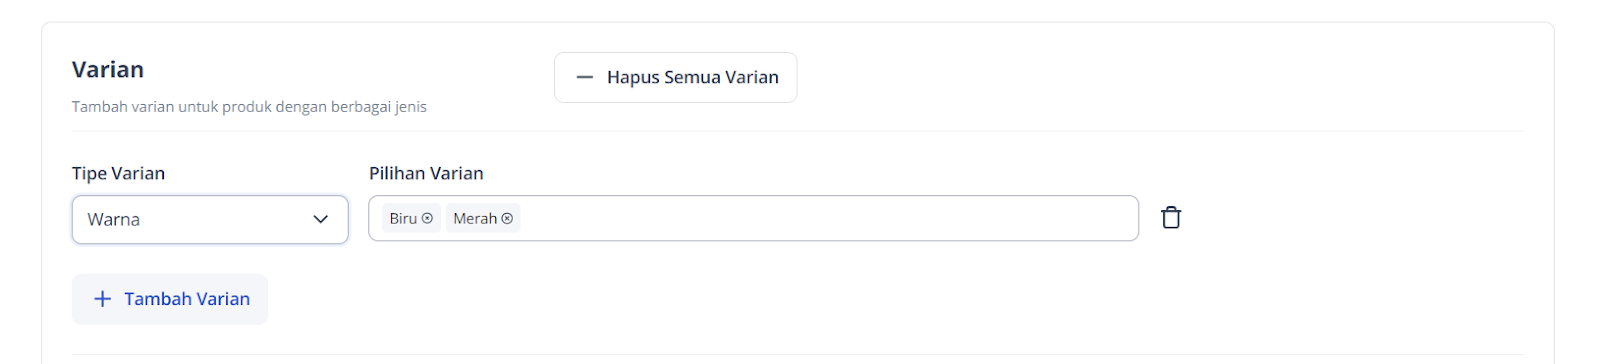
Task: Open the Tipe Varian combo box
Action: [x=210, y=219]
